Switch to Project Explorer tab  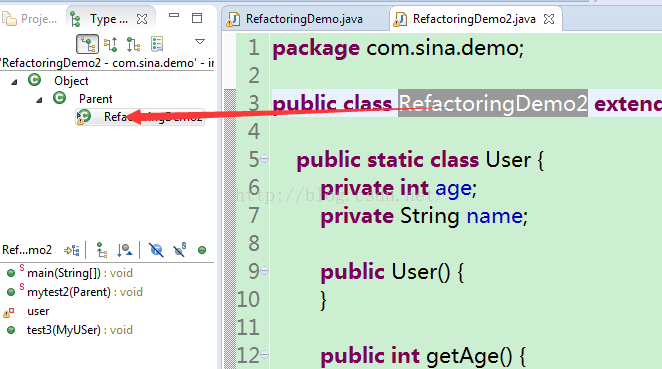pyautogui.click(x=30, y=19)
